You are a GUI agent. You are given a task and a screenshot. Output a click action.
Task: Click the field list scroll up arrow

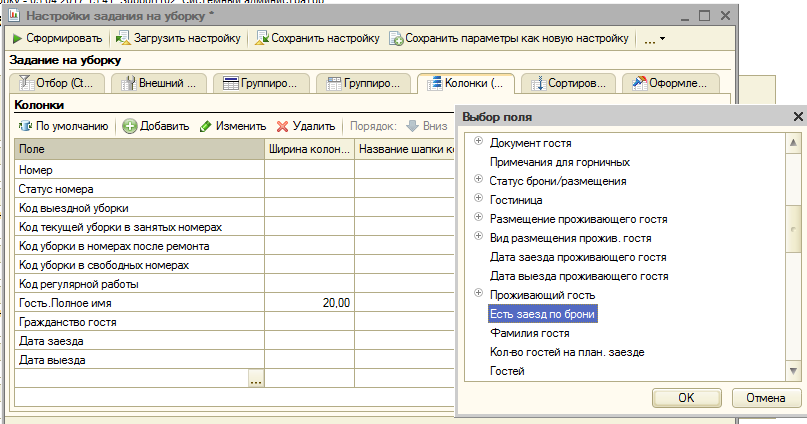793,143
